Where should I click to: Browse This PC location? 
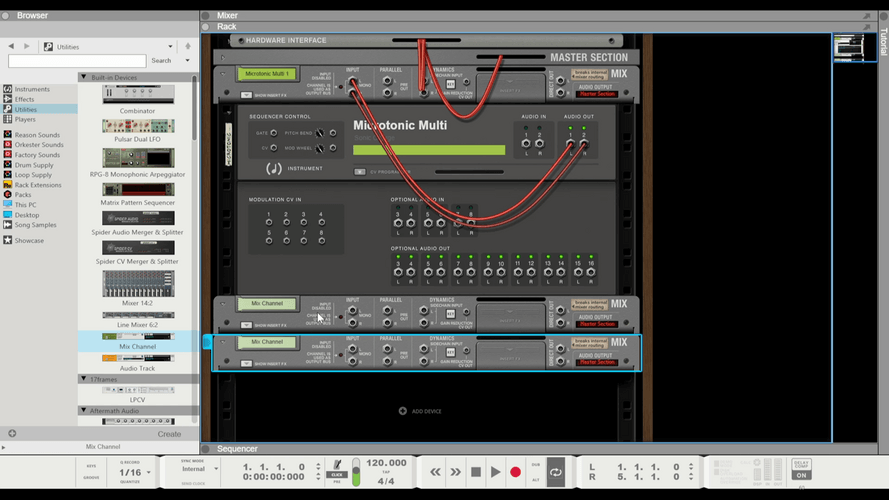(x=25, y=205)
